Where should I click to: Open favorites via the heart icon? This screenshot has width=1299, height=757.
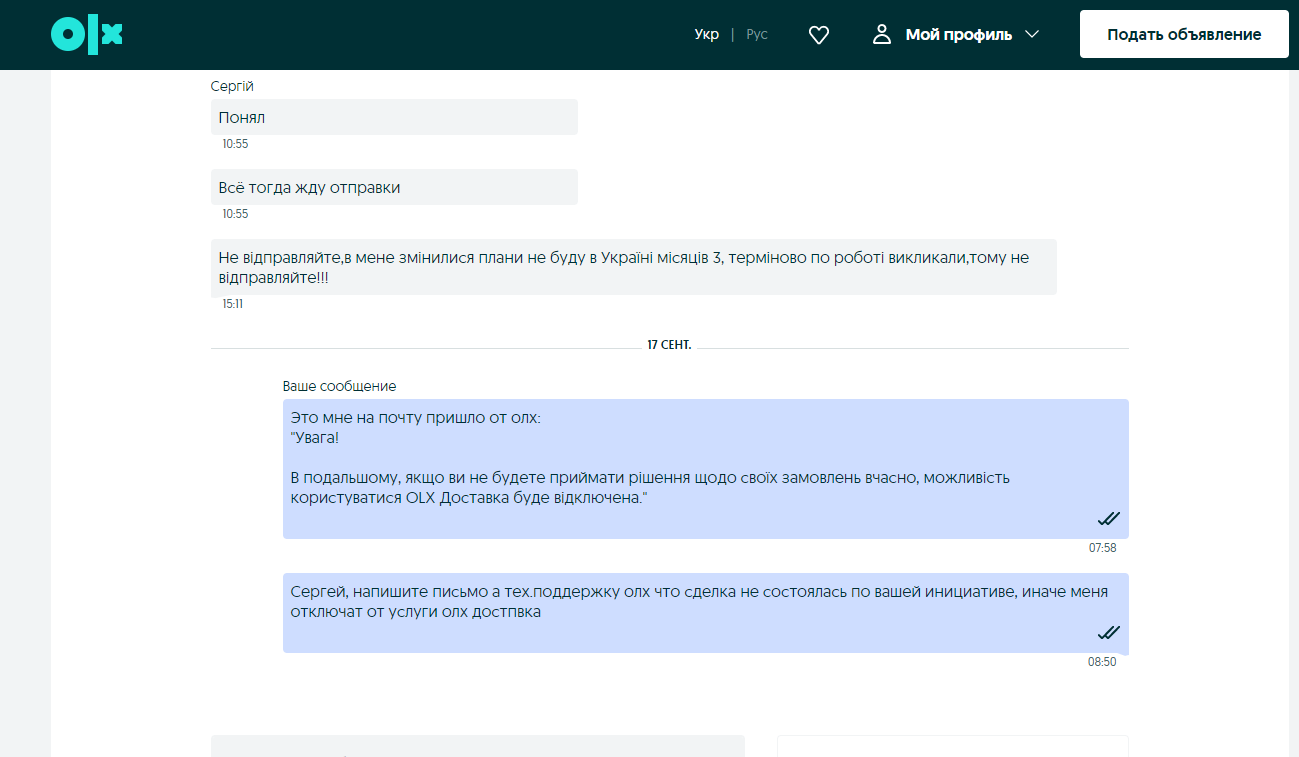pos(819,35)
